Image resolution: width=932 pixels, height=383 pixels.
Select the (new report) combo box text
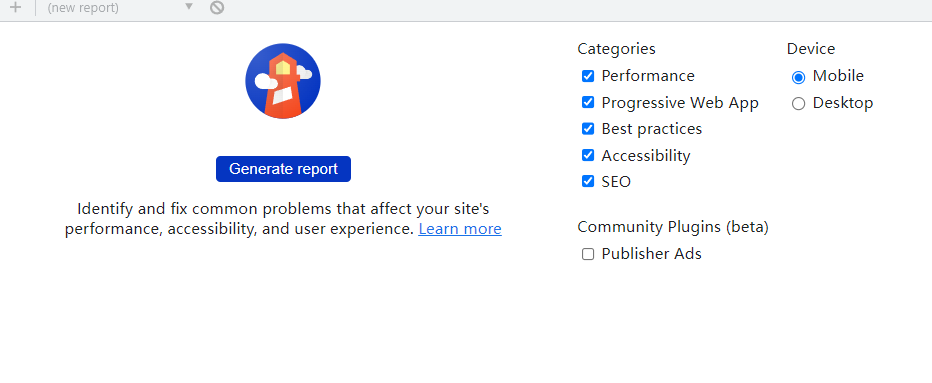pos(83,8)
